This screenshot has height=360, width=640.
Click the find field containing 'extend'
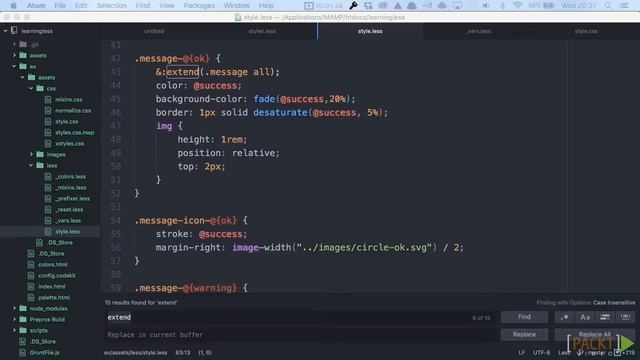point(300,317)
